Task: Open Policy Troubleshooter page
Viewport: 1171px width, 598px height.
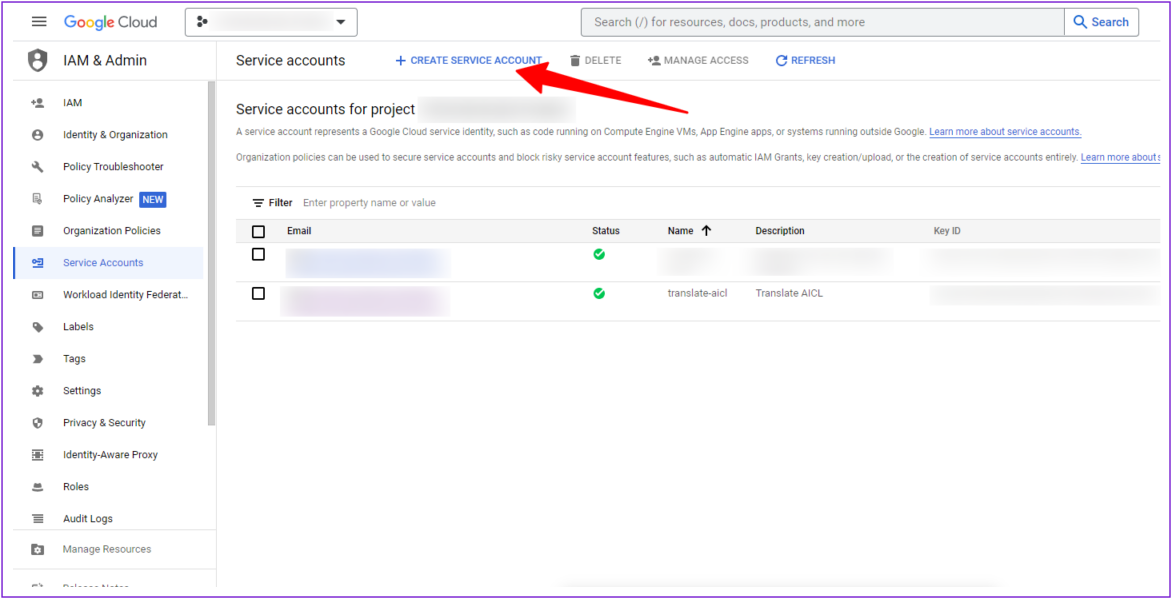Action: tap(114, 166)
